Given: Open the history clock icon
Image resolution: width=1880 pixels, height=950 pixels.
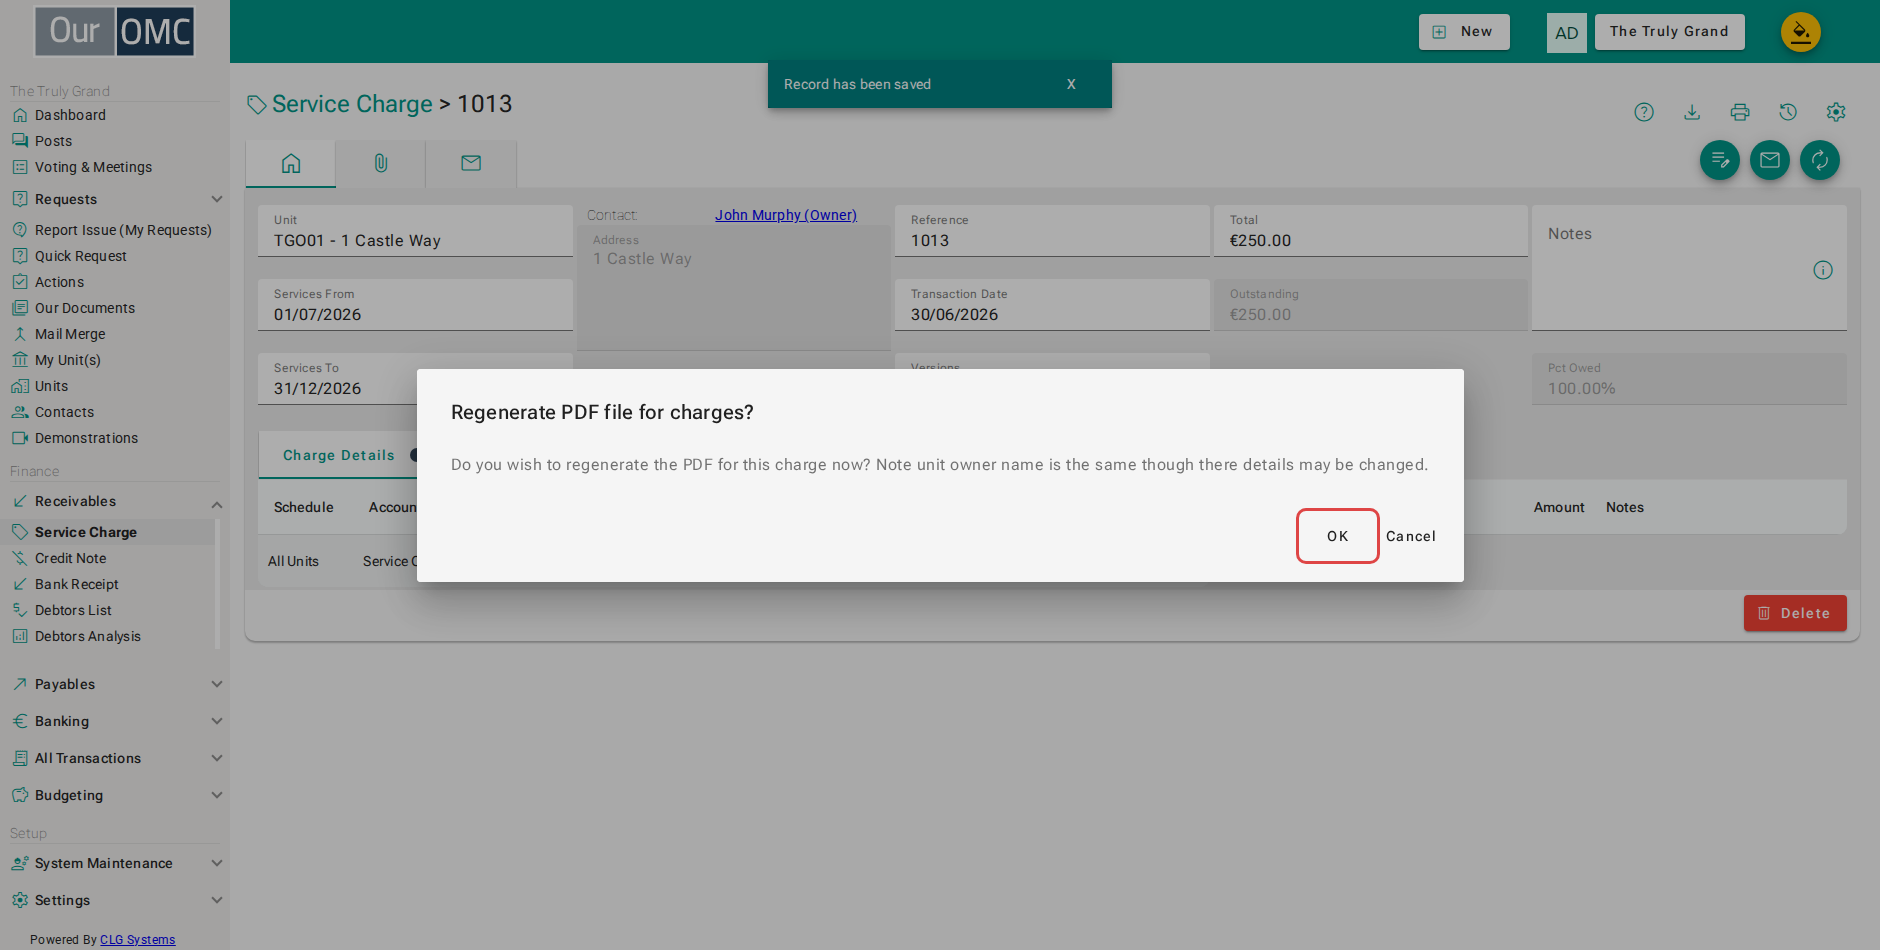Looking at the screenshot, I should coord(1788,112).
